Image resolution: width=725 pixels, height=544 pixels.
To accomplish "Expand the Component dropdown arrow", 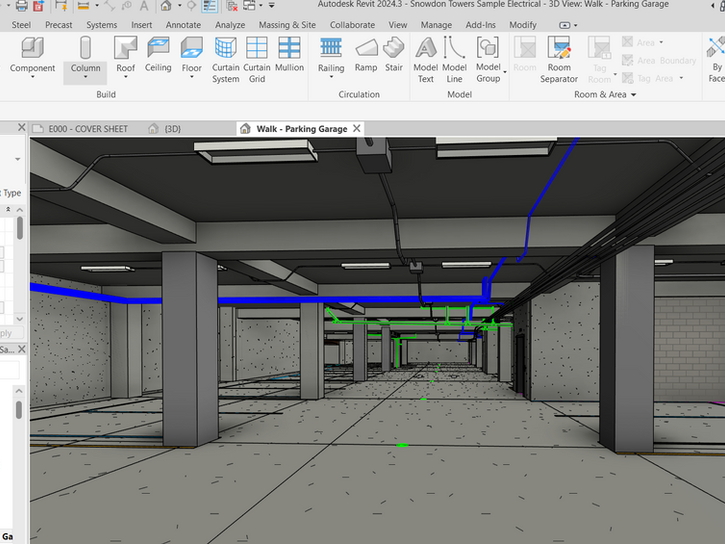I will pyautogui.click(x=32, y=77).
